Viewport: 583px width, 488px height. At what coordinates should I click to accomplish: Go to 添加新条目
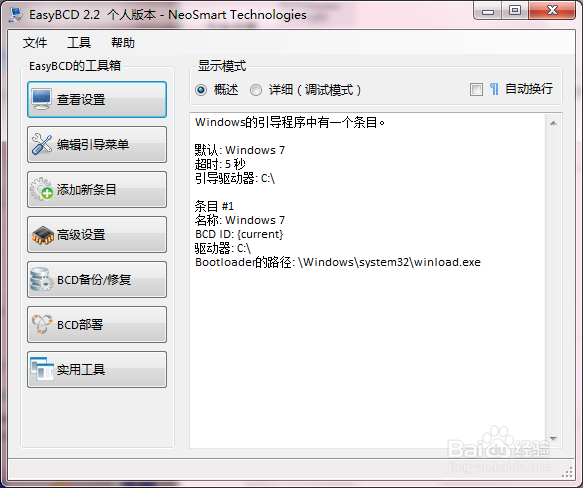(97, 189)
